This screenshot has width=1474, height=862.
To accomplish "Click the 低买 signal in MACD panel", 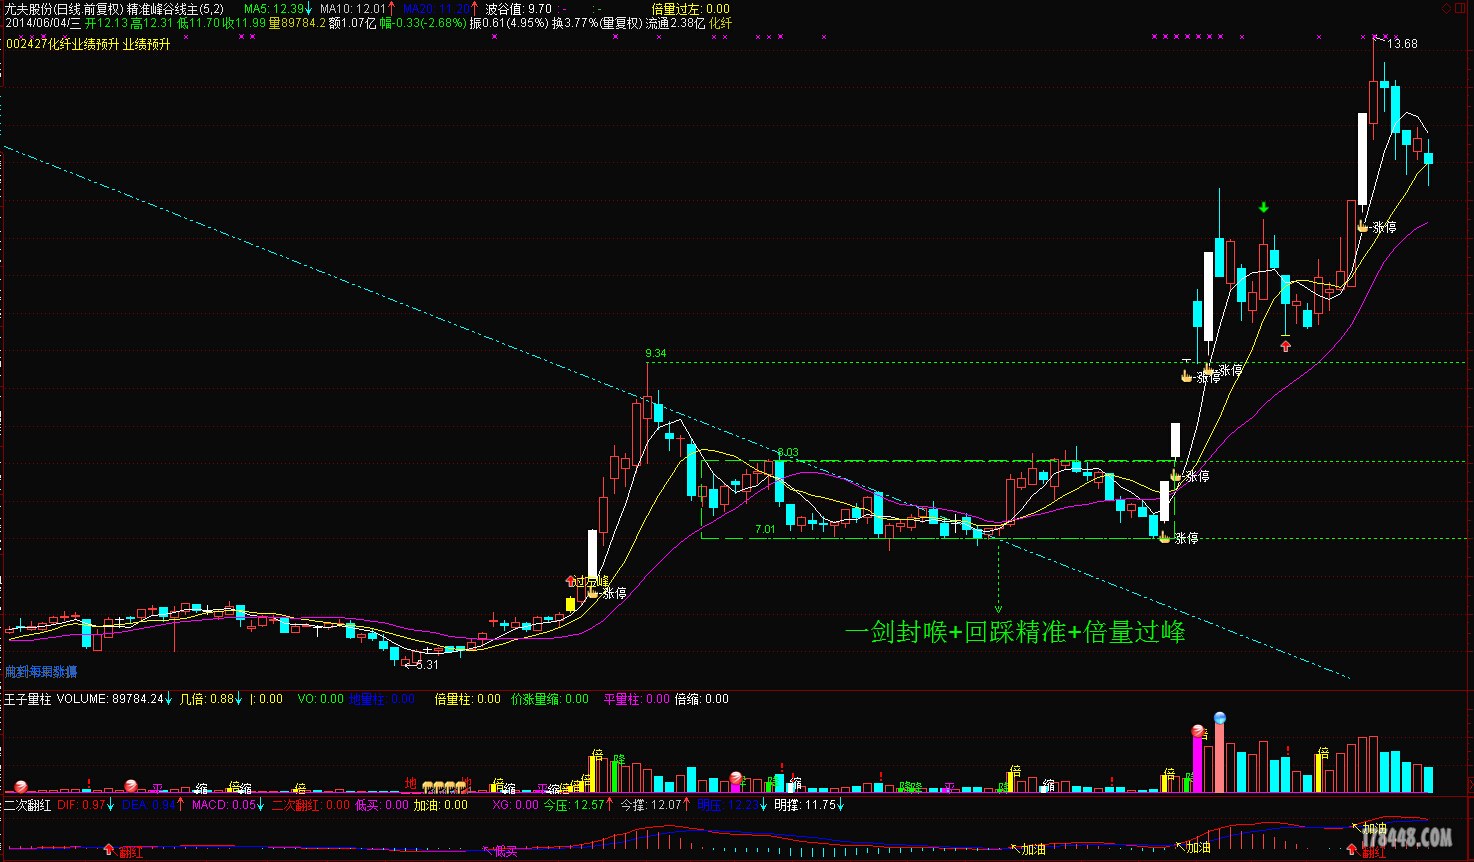I will [505, 851].
